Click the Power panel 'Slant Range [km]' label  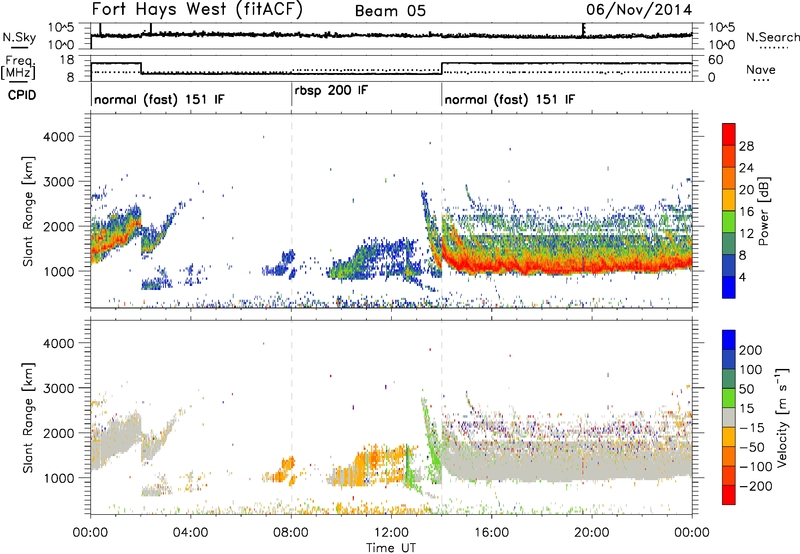[28, 211]
